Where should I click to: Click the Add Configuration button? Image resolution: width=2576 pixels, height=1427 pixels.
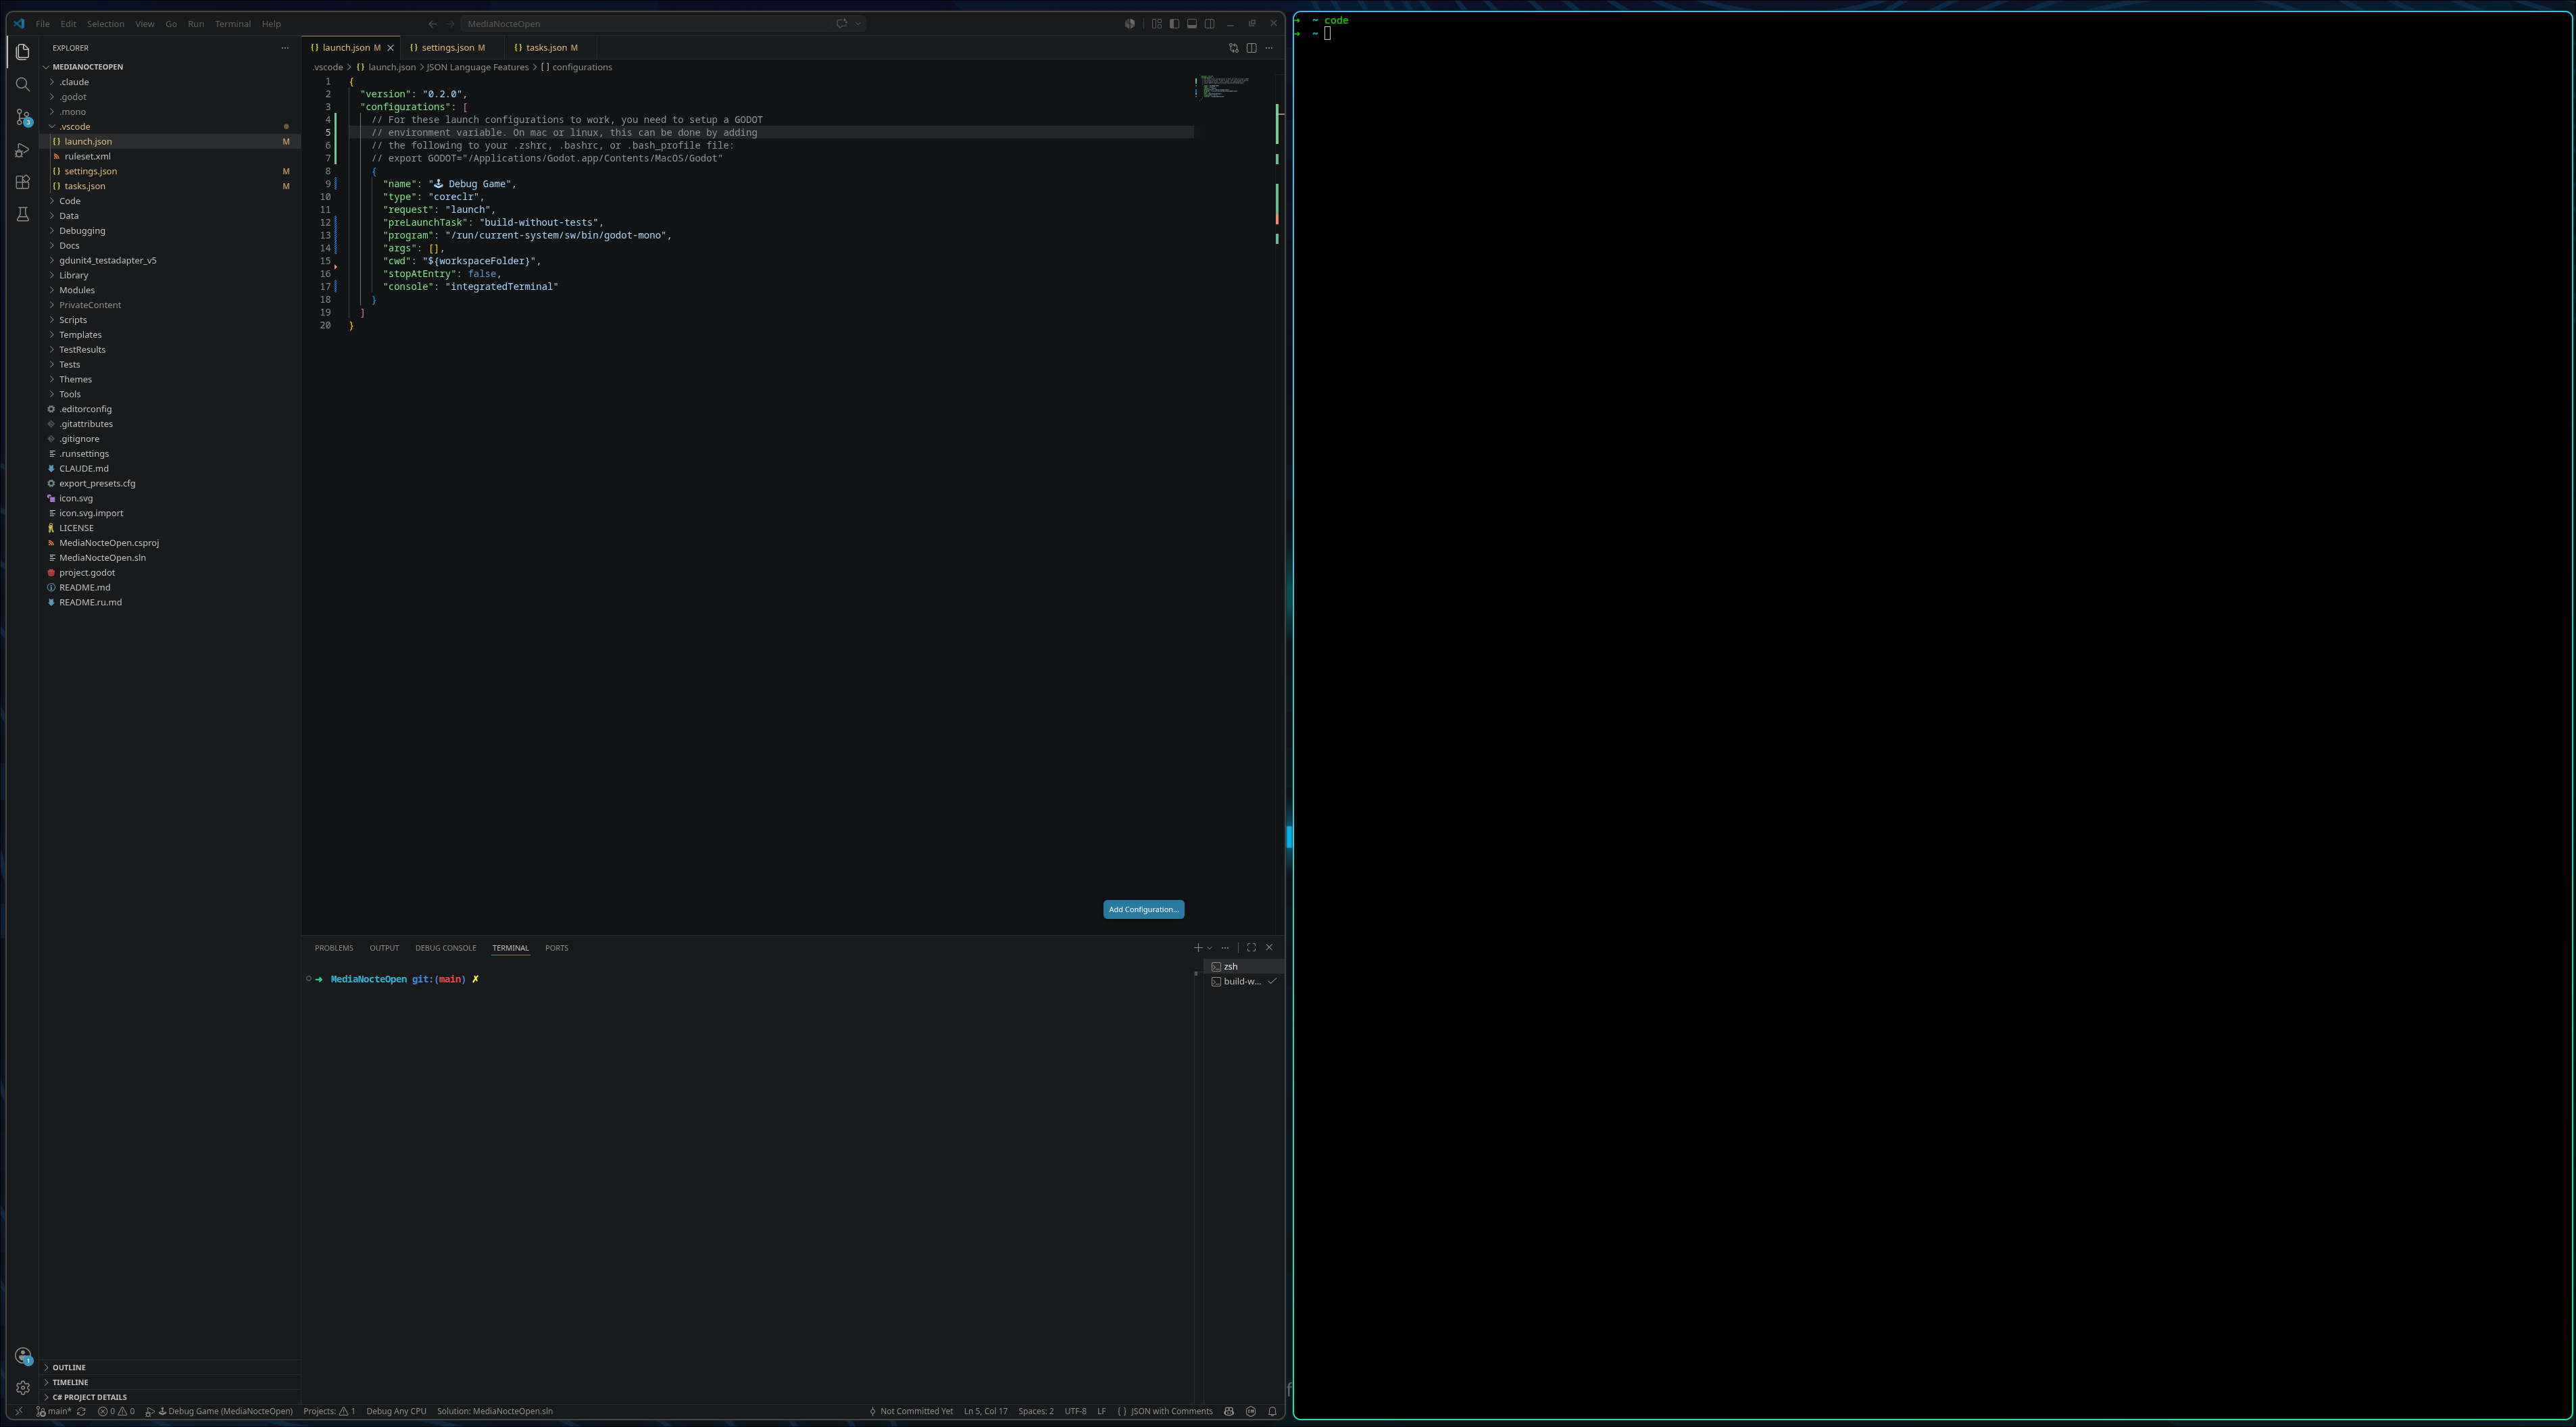[1143, 910]
